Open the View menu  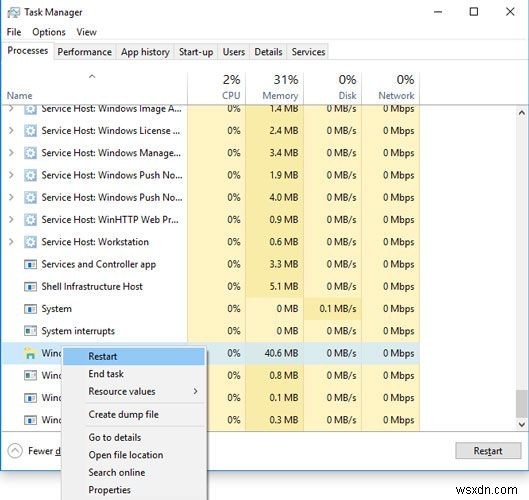pos(86,32)
